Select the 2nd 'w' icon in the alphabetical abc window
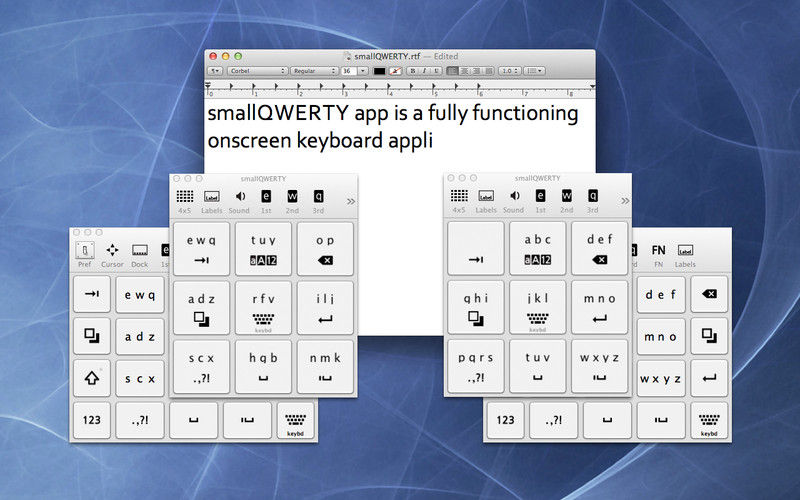Image resolution: width=800 pixels, height=500 pixels. 567,196
